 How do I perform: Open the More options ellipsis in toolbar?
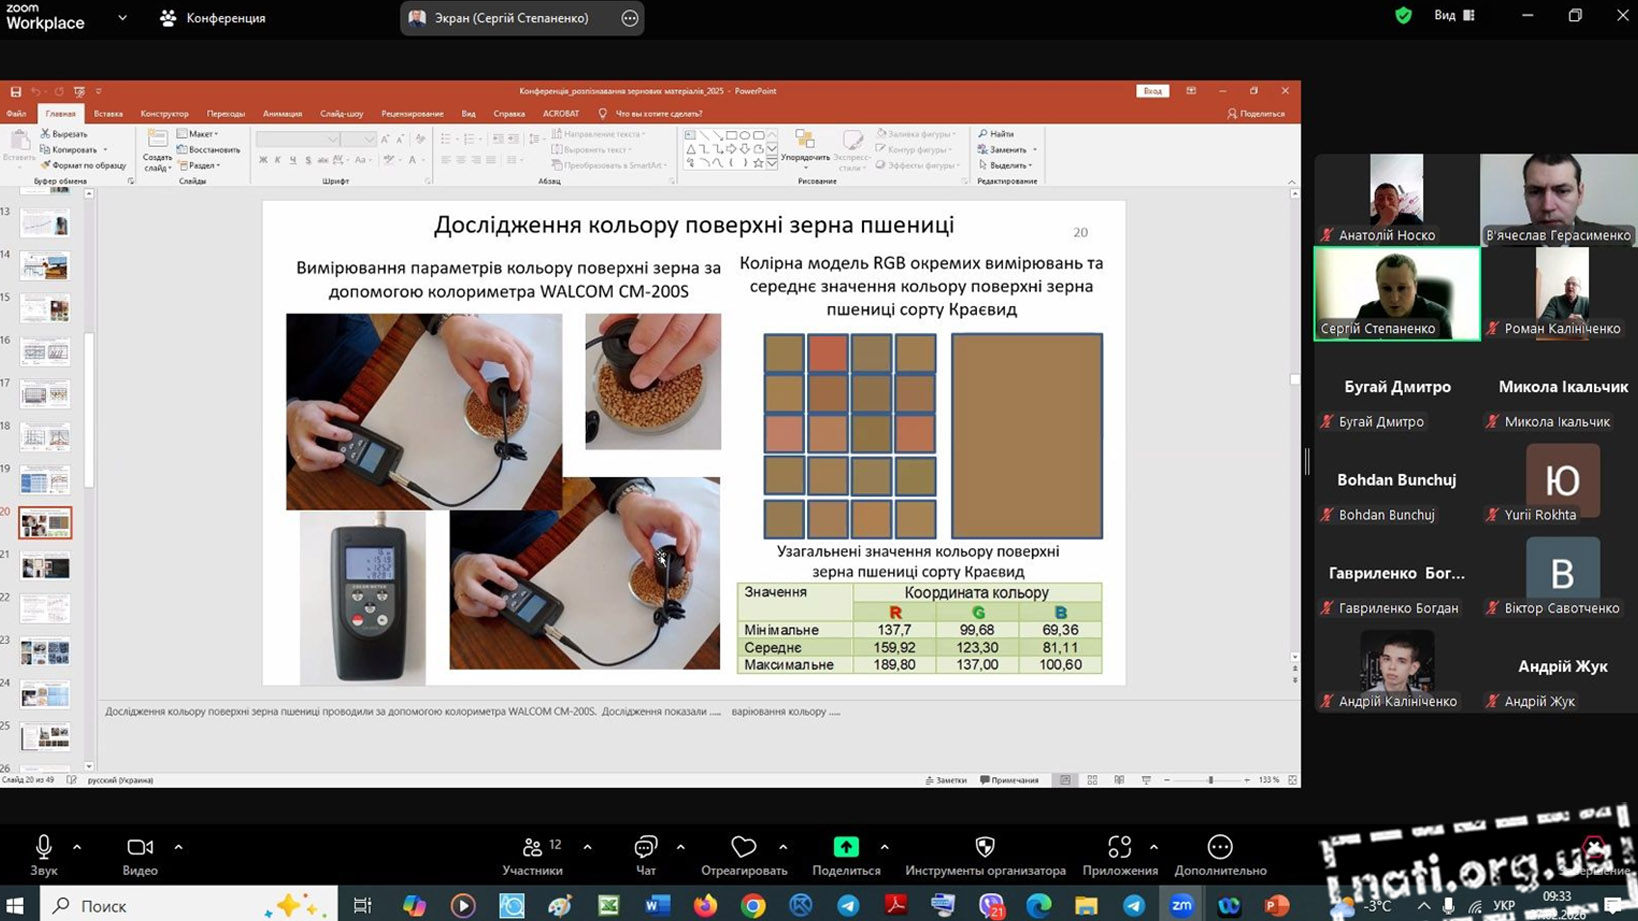coord(1220,855)
